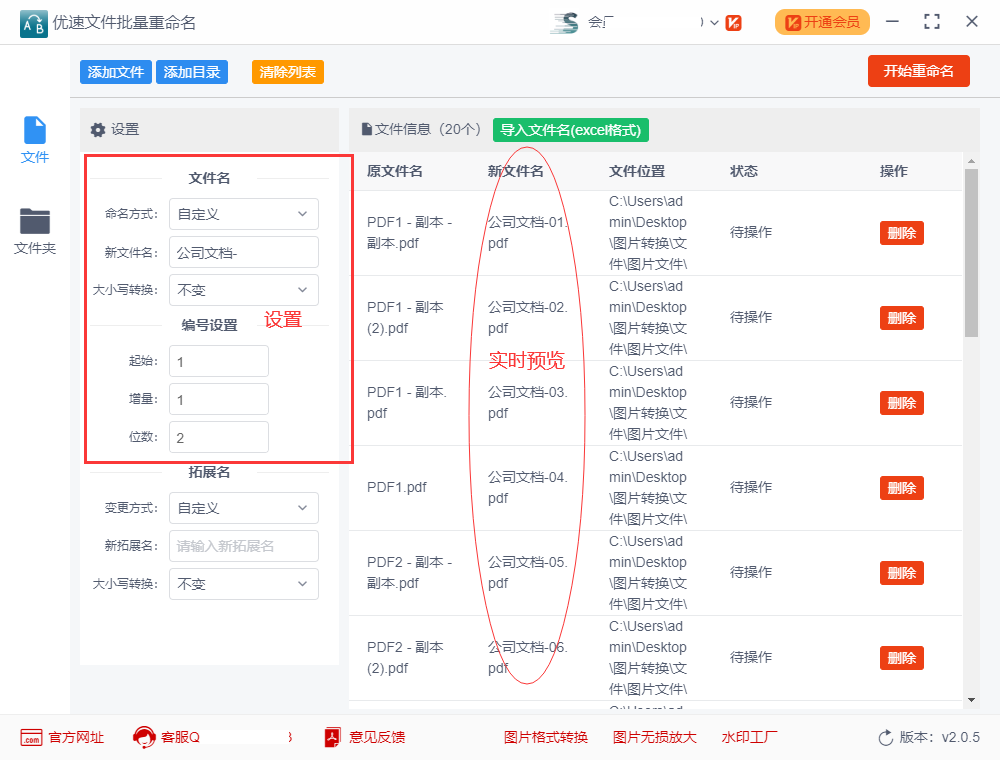Click the 新文件名 input field

243,252
